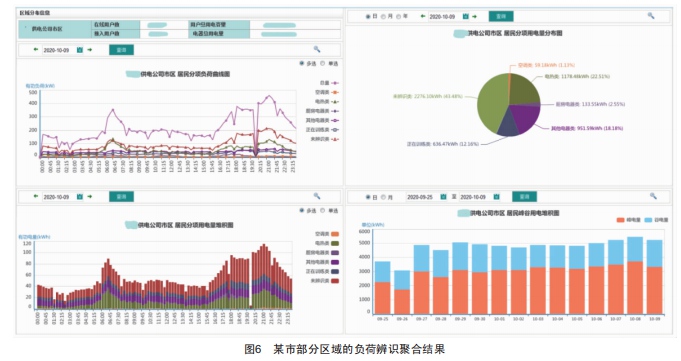Click 电热类 olive swatch in stacked chart legend
Image resolution: width=681 pixels, height=361 pixels.
click(x=335, y=243)
